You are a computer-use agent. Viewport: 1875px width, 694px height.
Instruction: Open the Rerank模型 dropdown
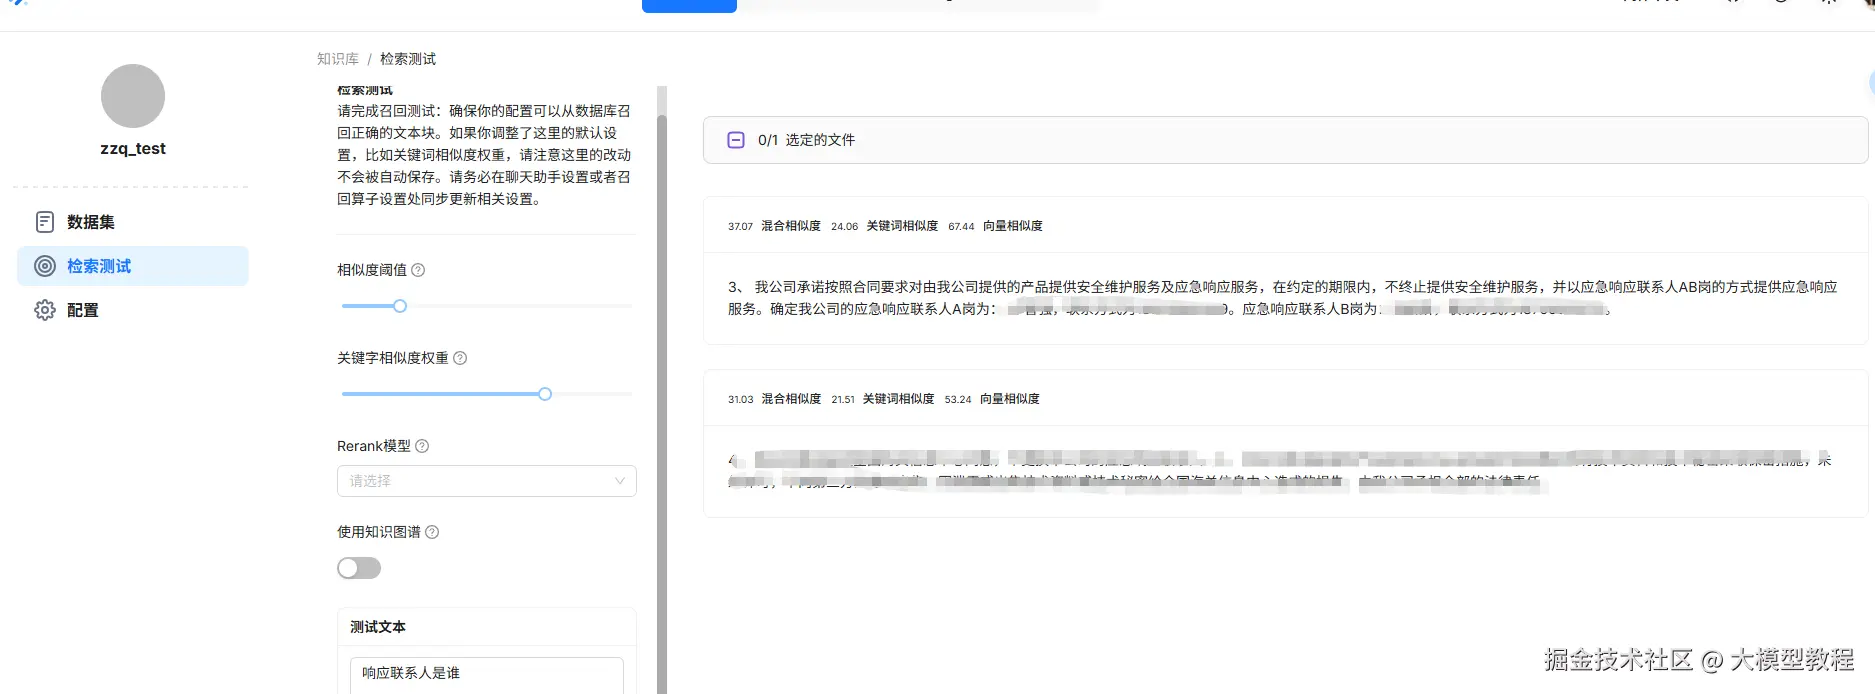tap(487, 481)
